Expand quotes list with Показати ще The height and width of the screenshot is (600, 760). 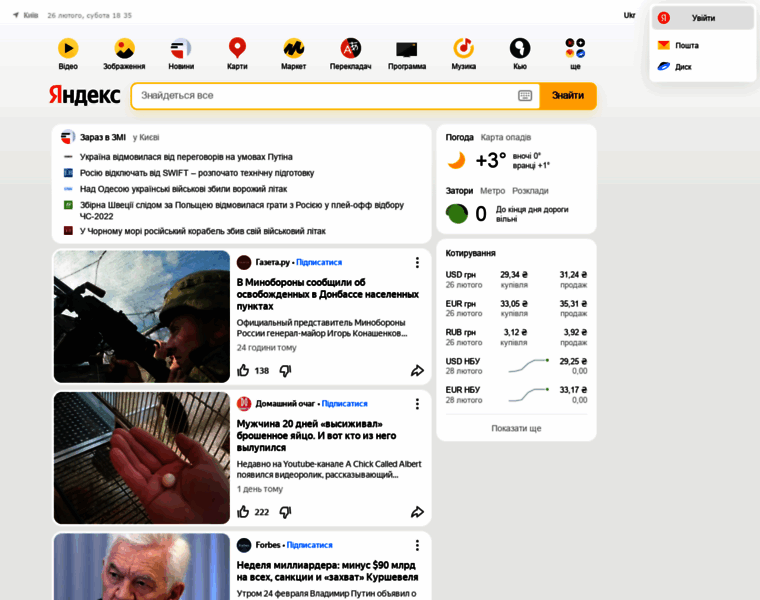coord(516,428)
